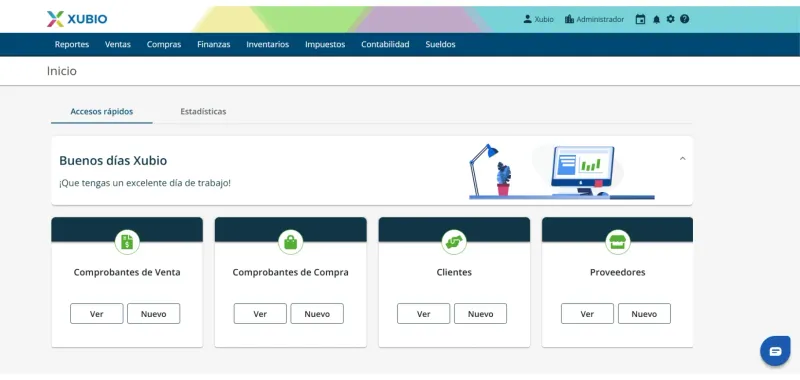Create new Comprobante de Compra
This screenshot has height=380, width=800.
point(317,314)
